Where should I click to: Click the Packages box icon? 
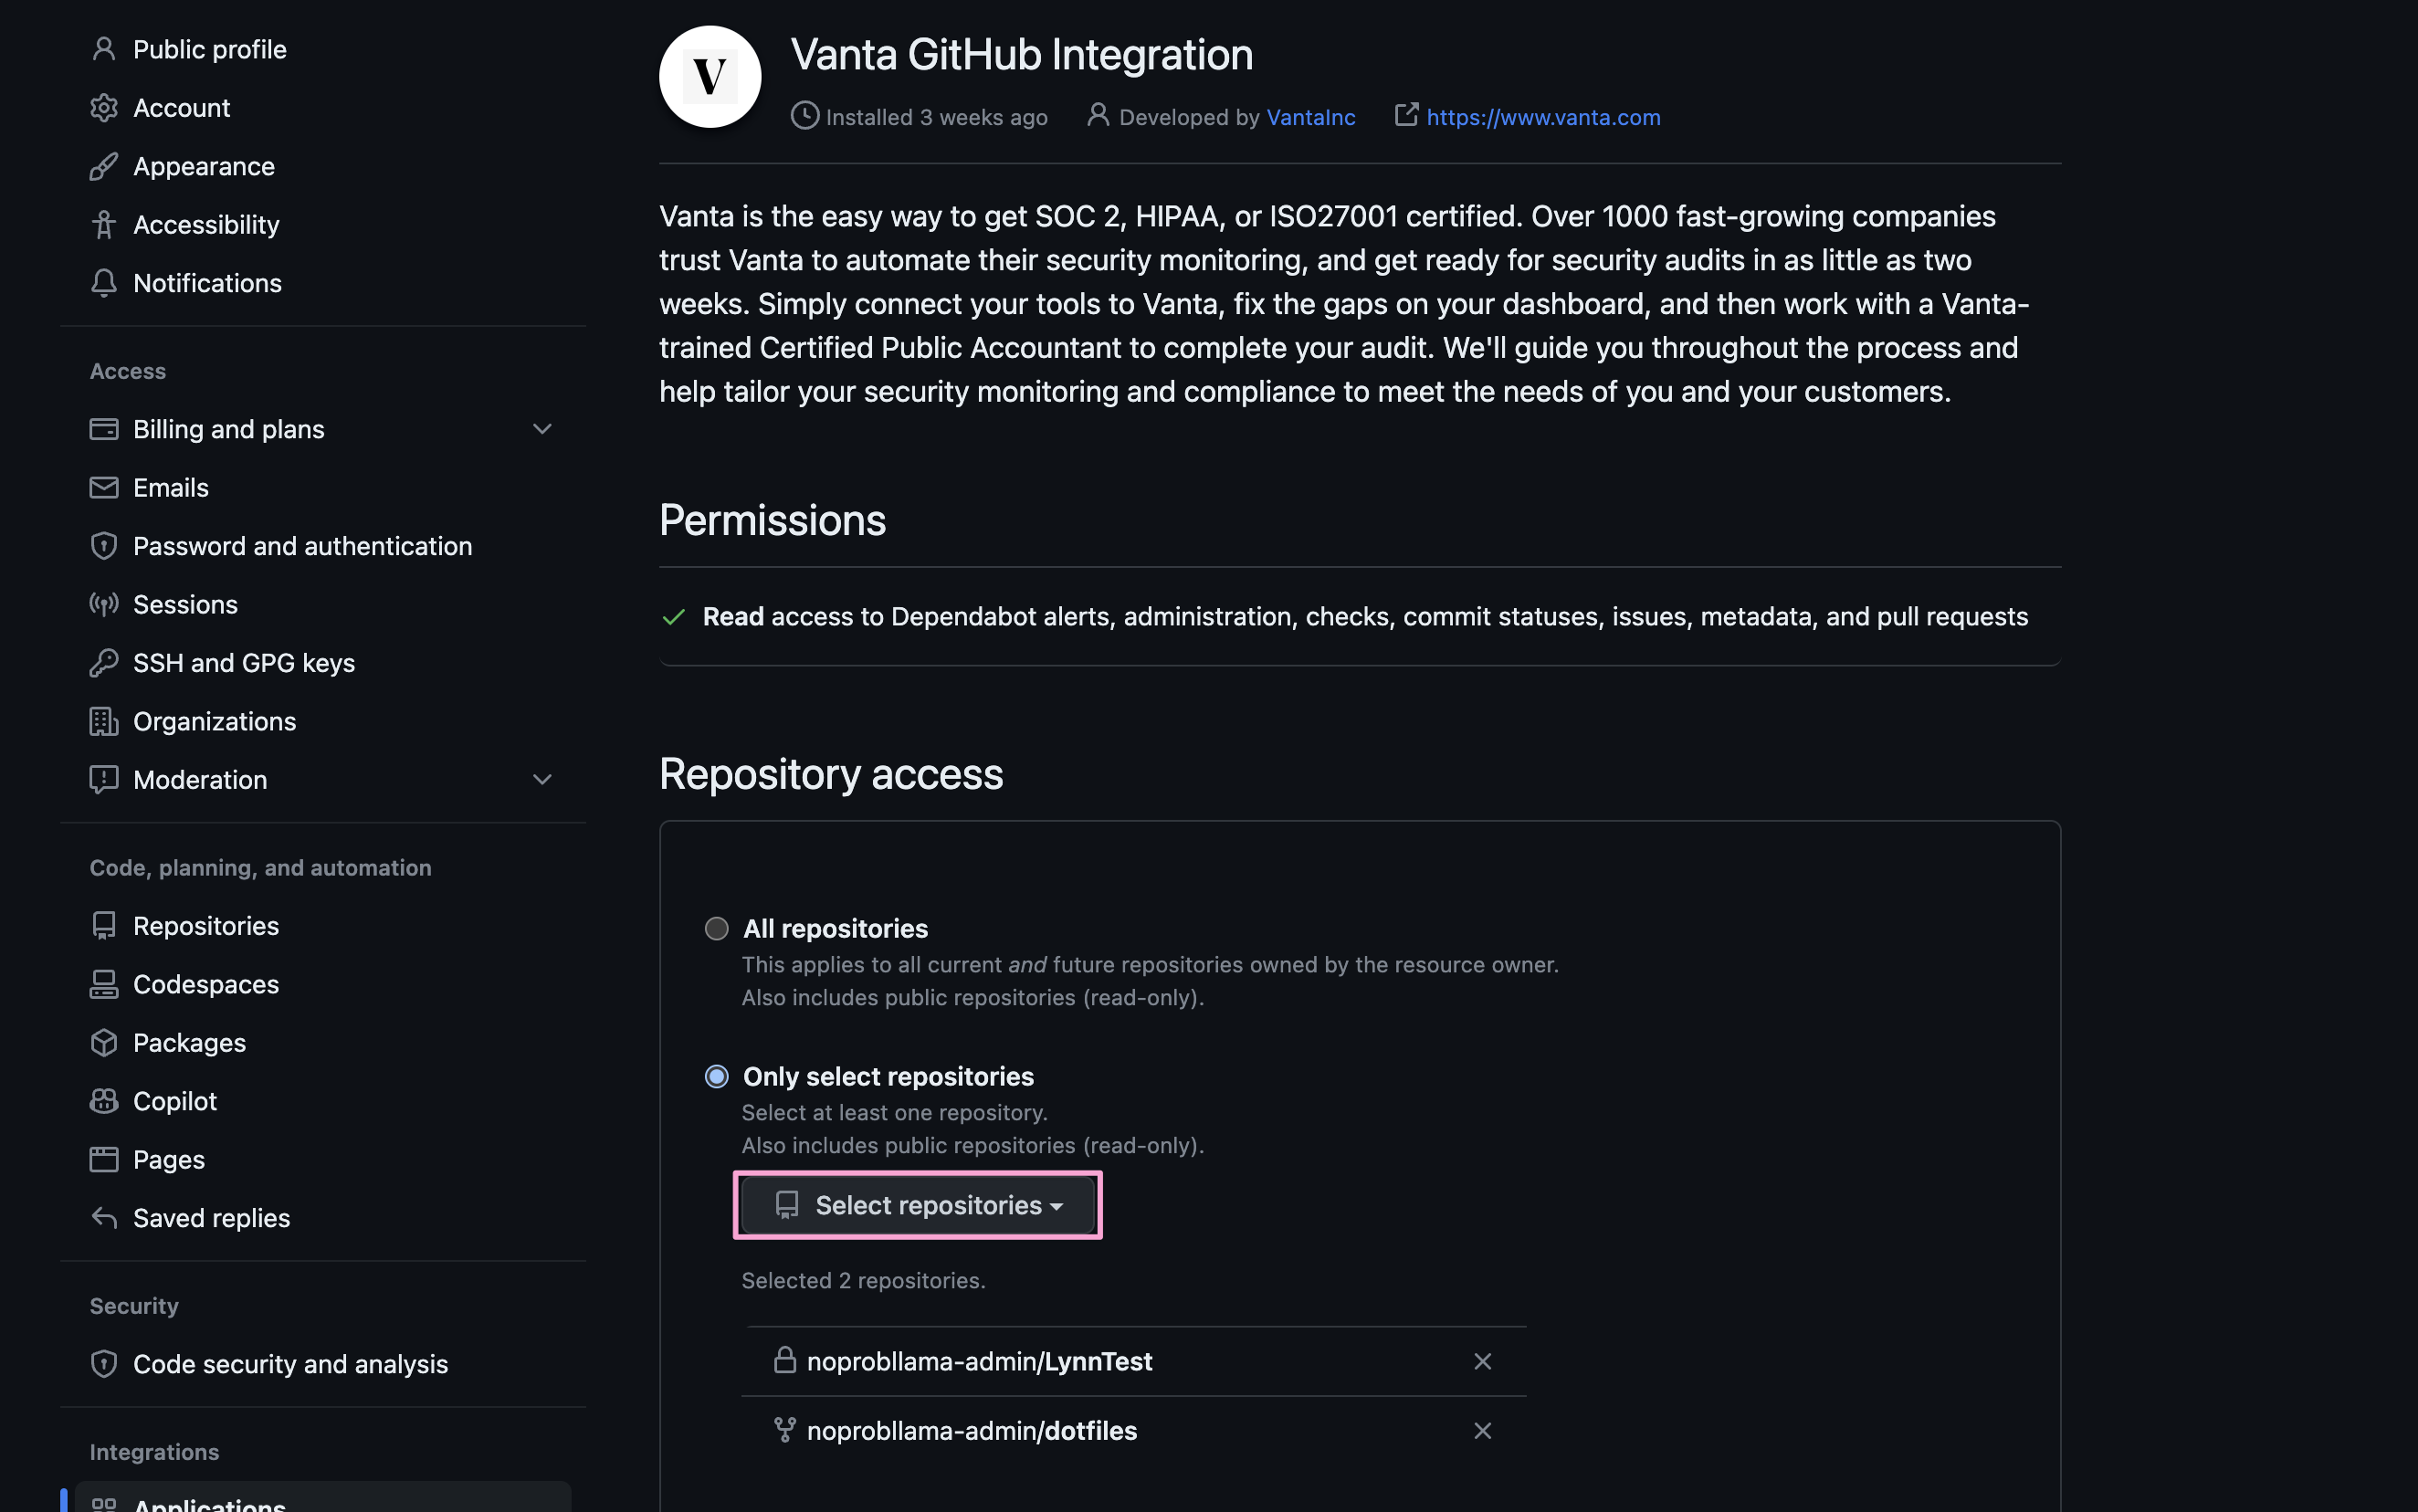pos(104,1042)
